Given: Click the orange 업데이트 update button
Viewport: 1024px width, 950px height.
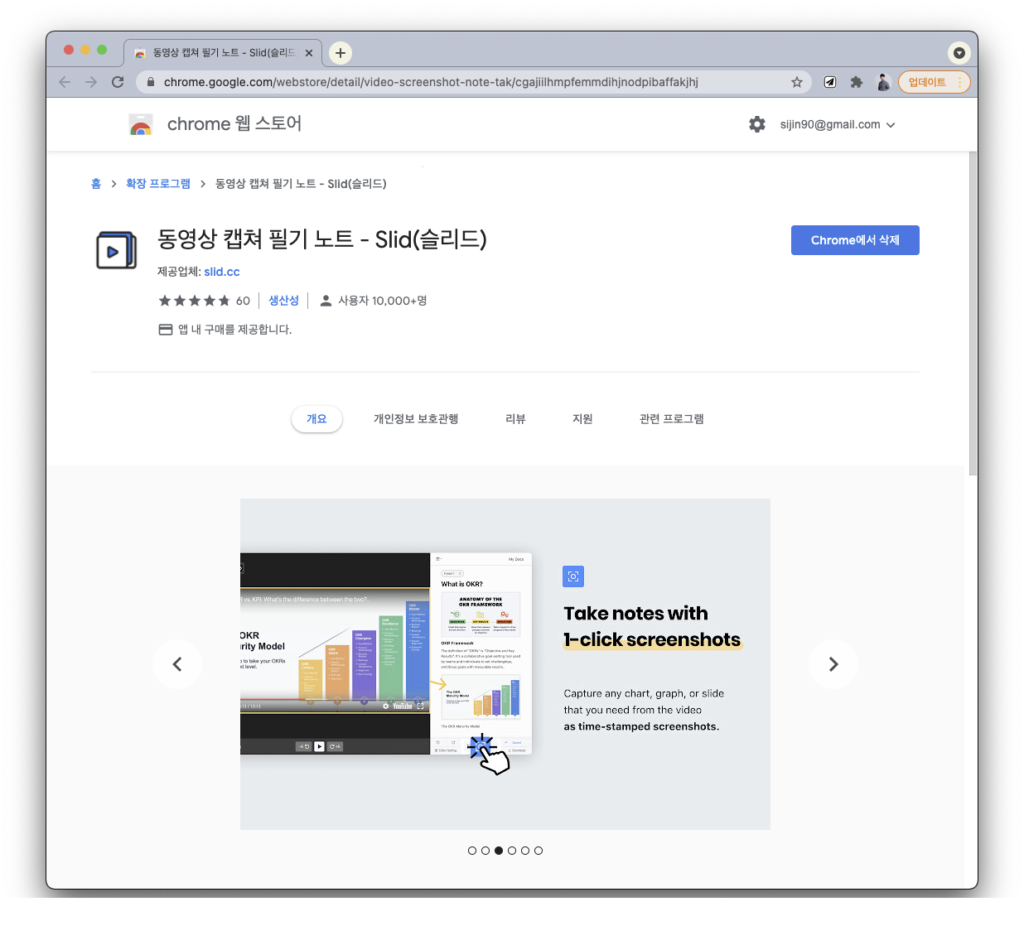Looking at the screenshot, I should pyautogui.click(x=934, y=82).
